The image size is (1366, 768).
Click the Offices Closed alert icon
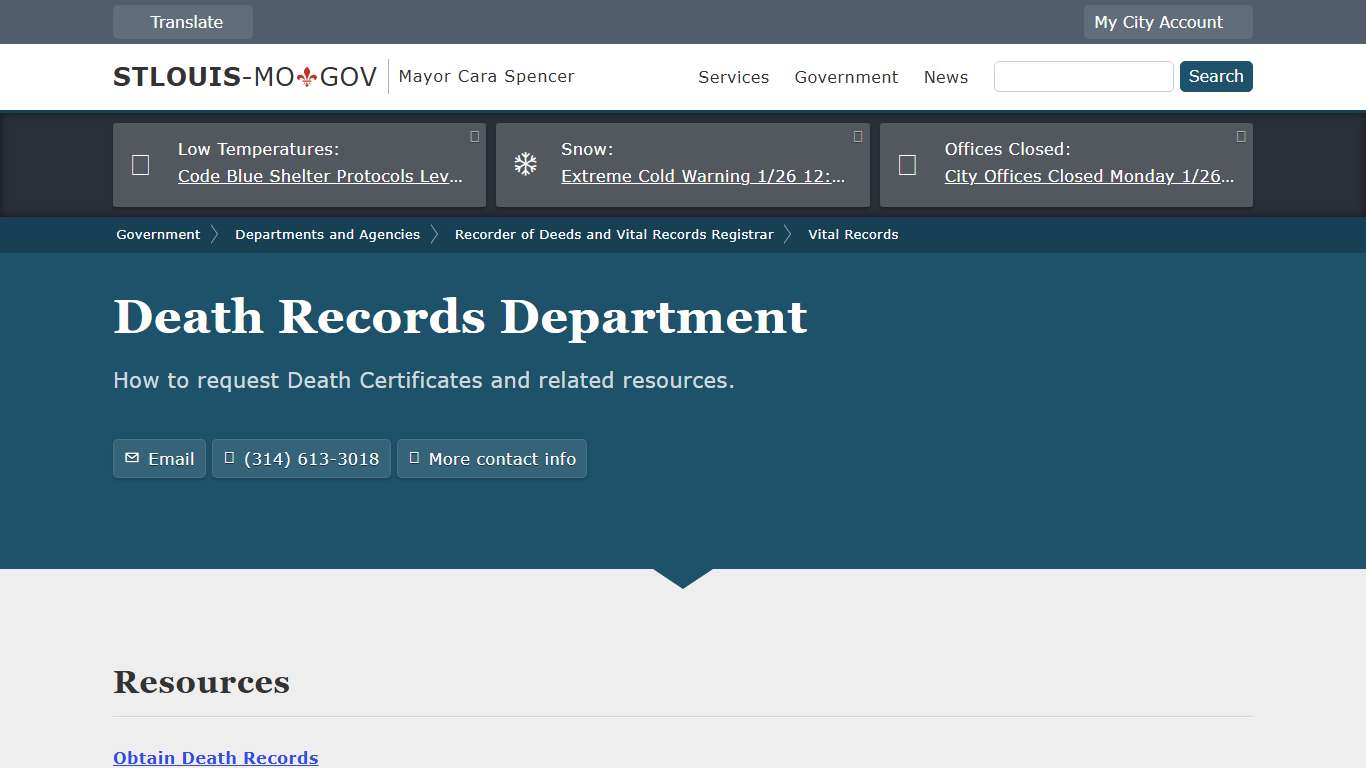(x=907, y=163)
